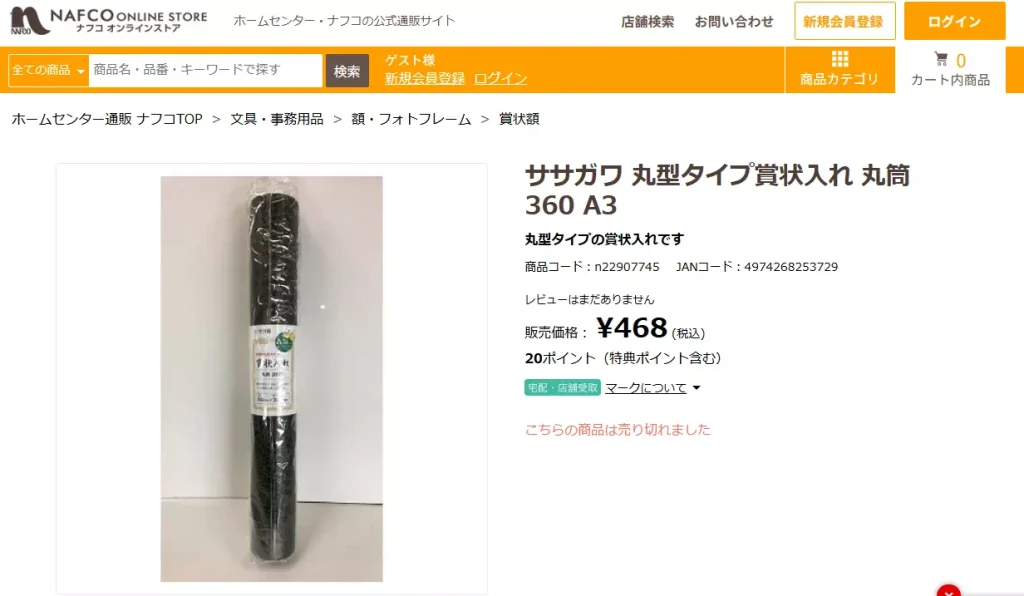Click the 宅配・店舗受取 green badge

[x=562, y=388]
